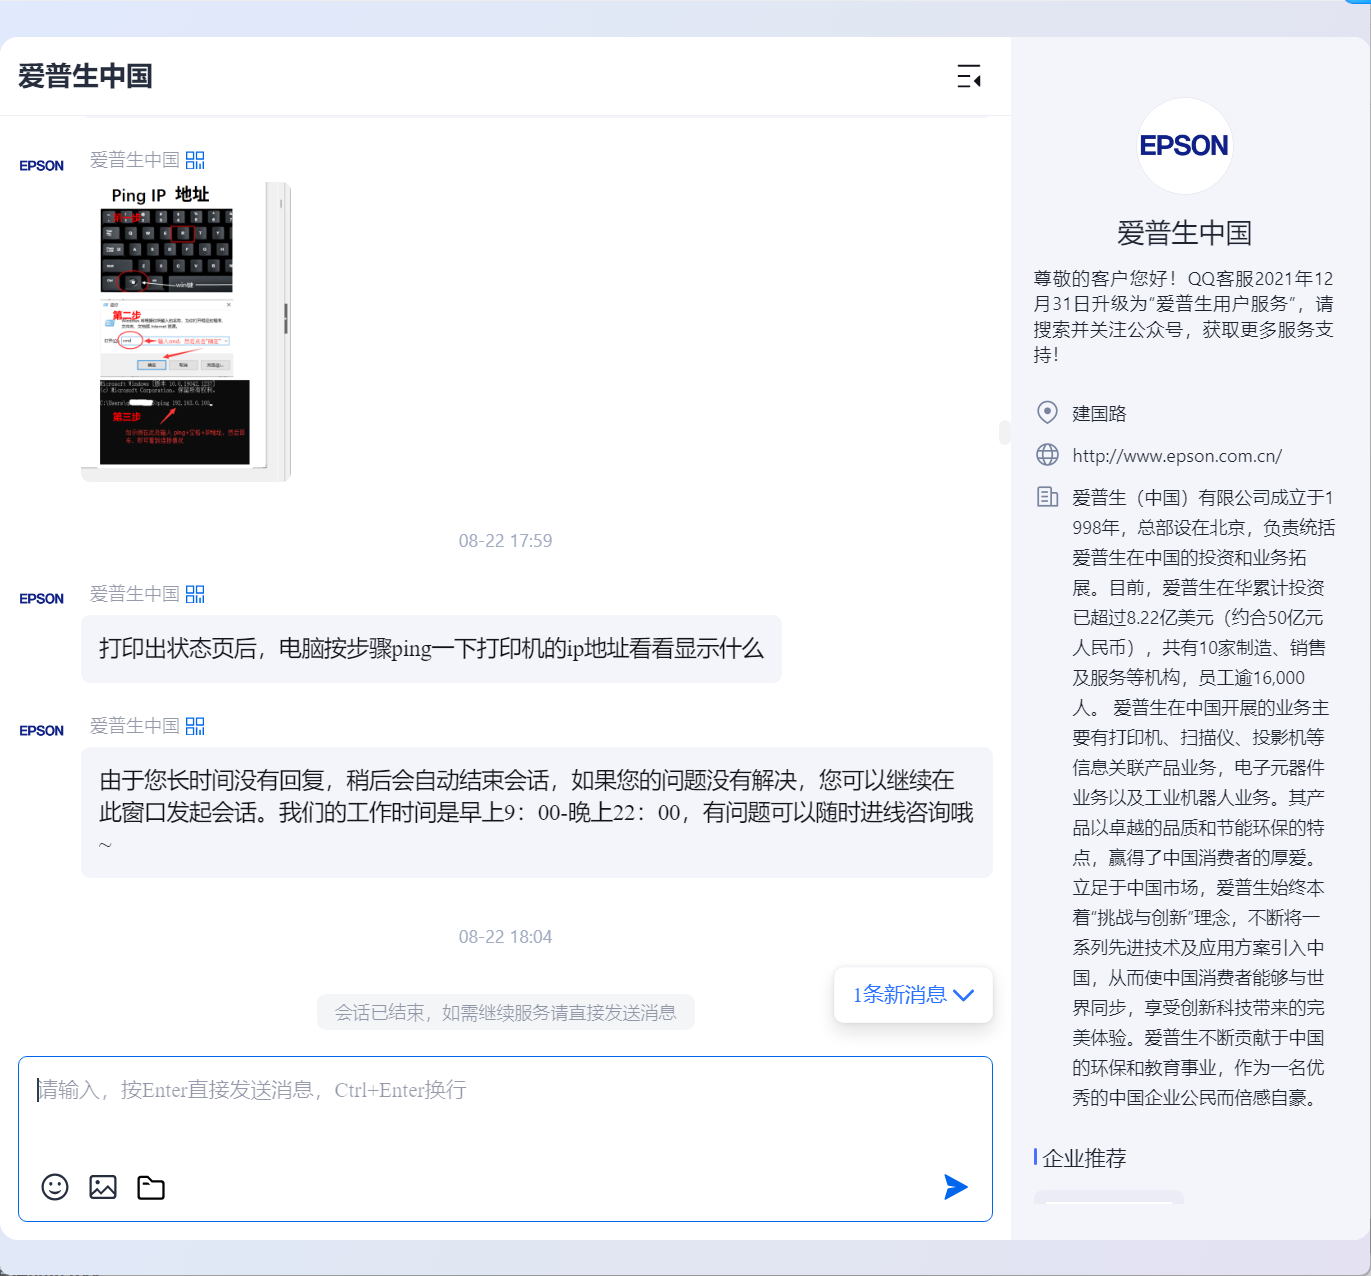Click the EPSON avatar beside the ping instruction message
The image size is (1371, 1276).
point(42,599)
